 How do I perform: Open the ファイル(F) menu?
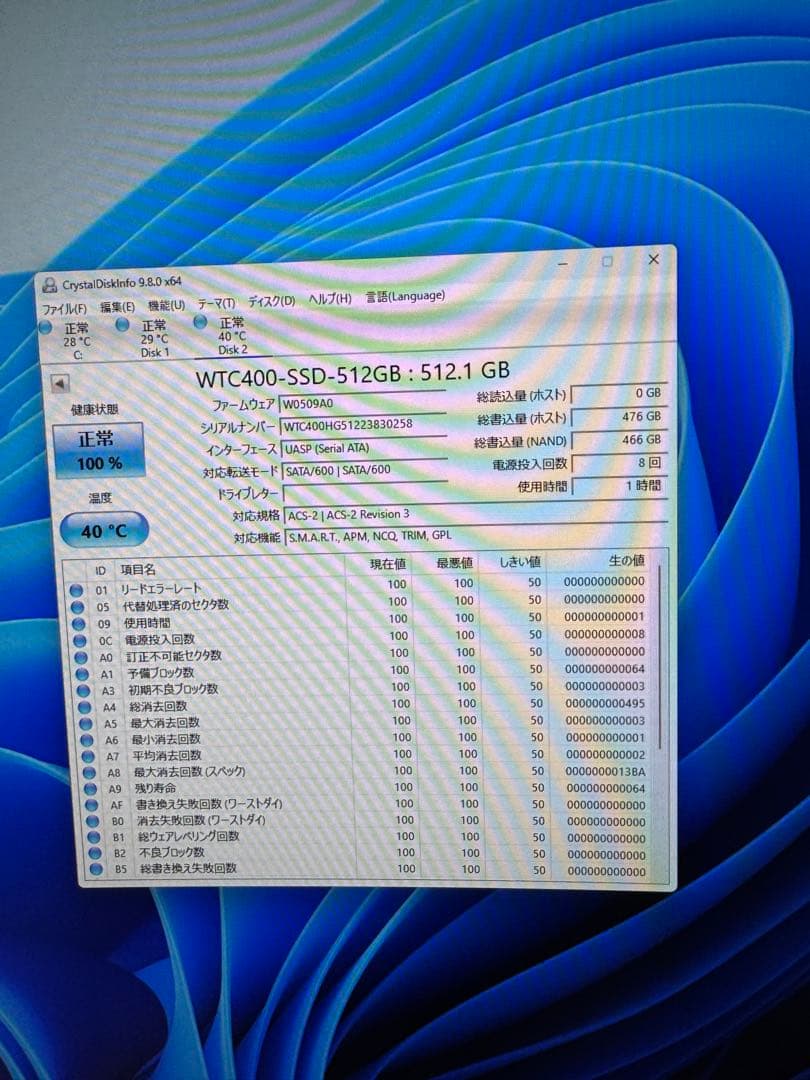(x=64, y=309)
